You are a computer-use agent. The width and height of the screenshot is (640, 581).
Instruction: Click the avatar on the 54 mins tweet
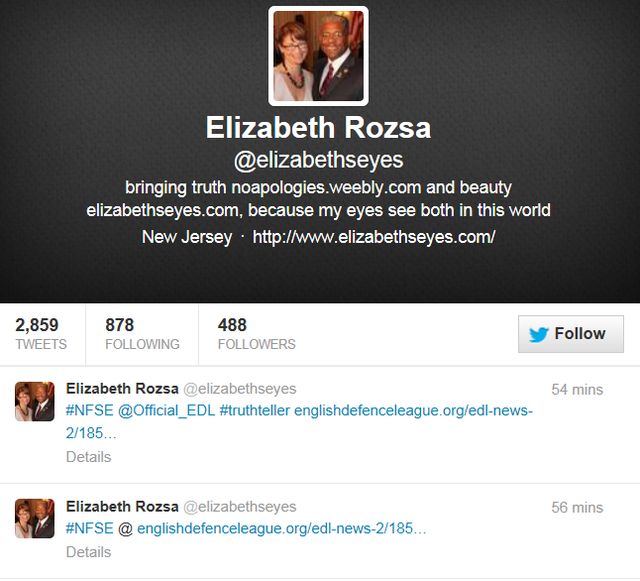(x=35, y=401)
